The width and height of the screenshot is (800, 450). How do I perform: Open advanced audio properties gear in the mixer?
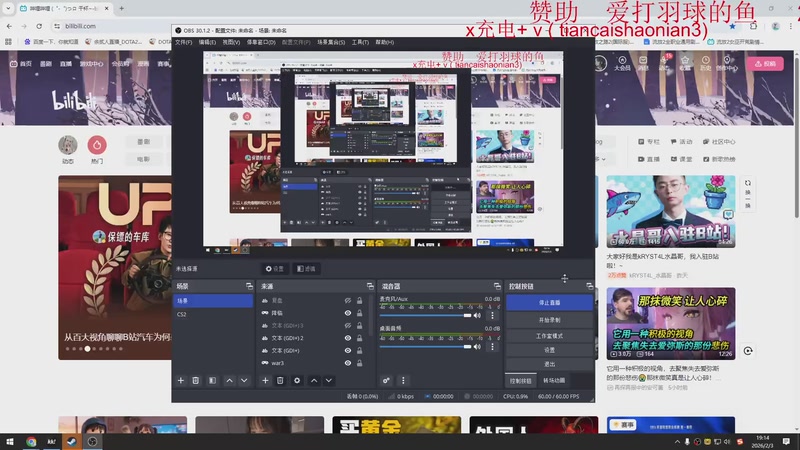tap(386, 381)
